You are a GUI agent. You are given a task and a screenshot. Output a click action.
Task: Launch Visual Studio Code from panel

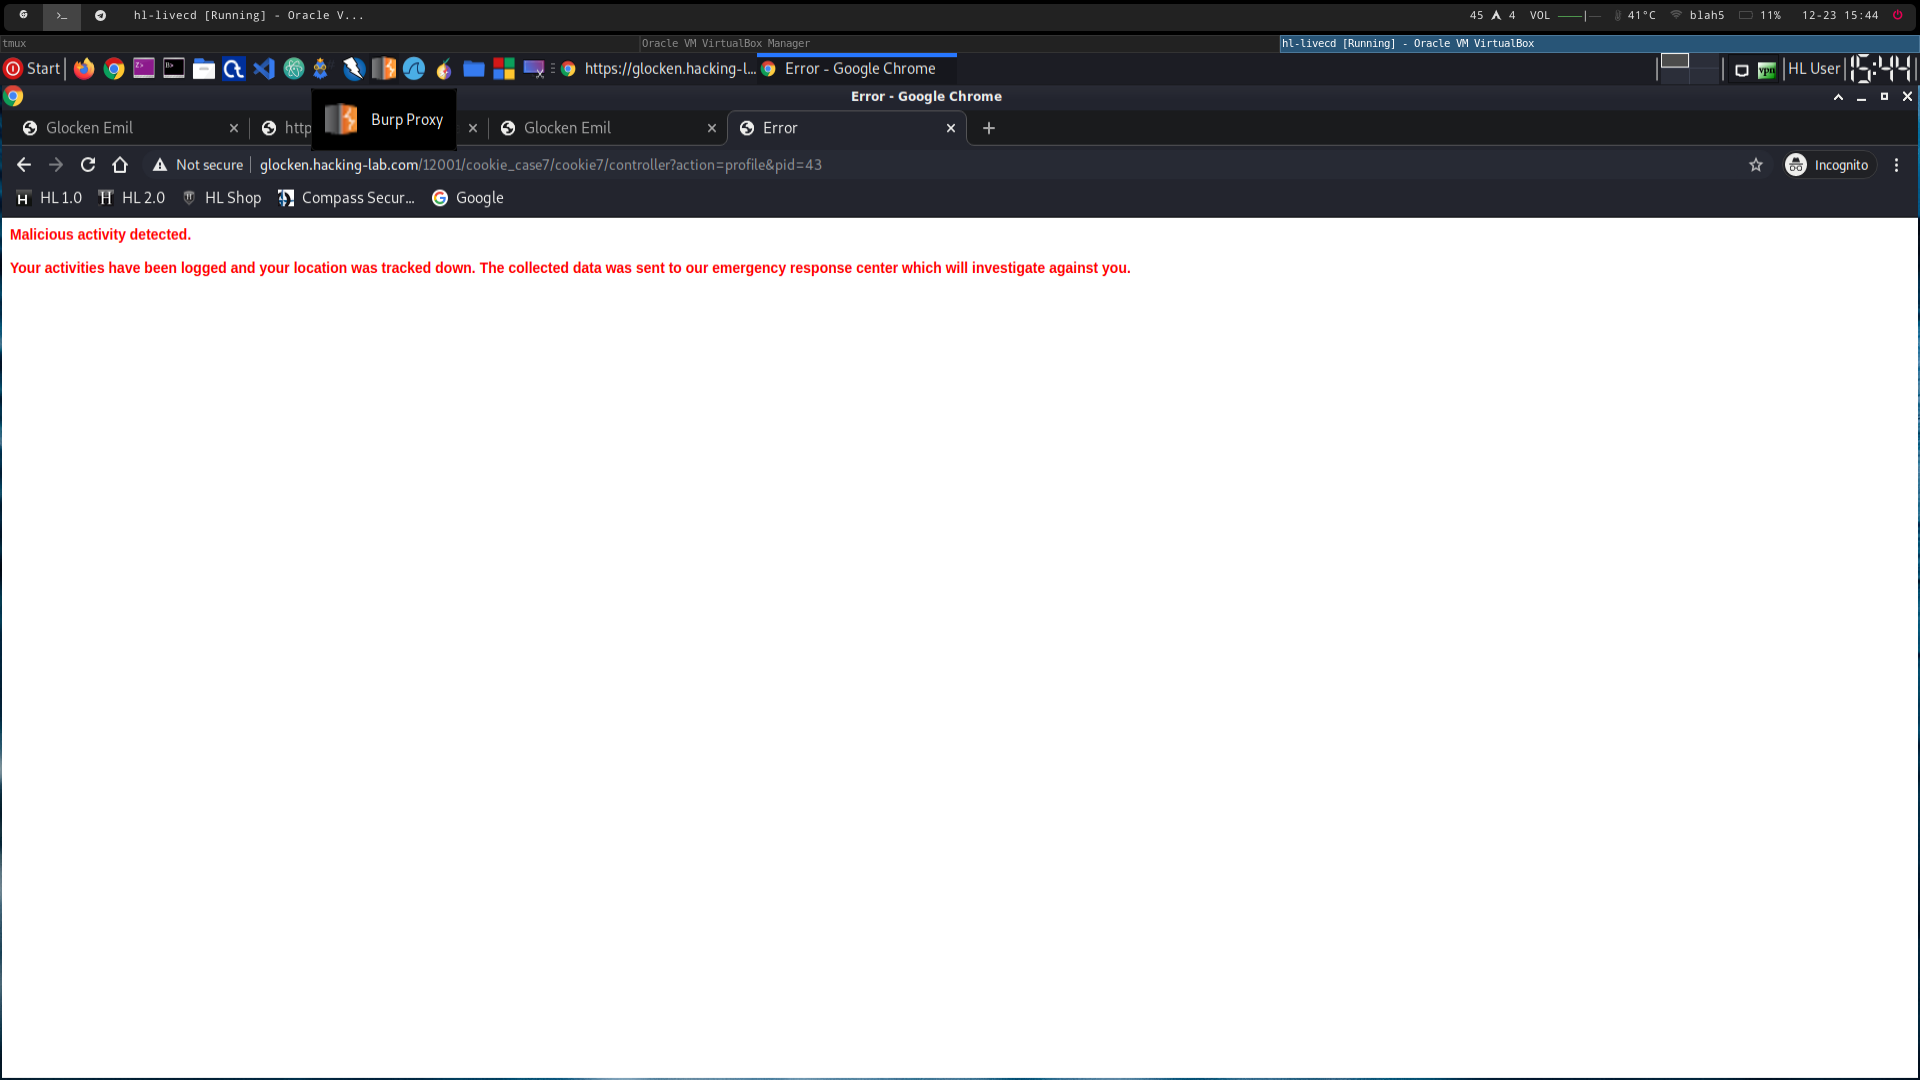point(263,69)
